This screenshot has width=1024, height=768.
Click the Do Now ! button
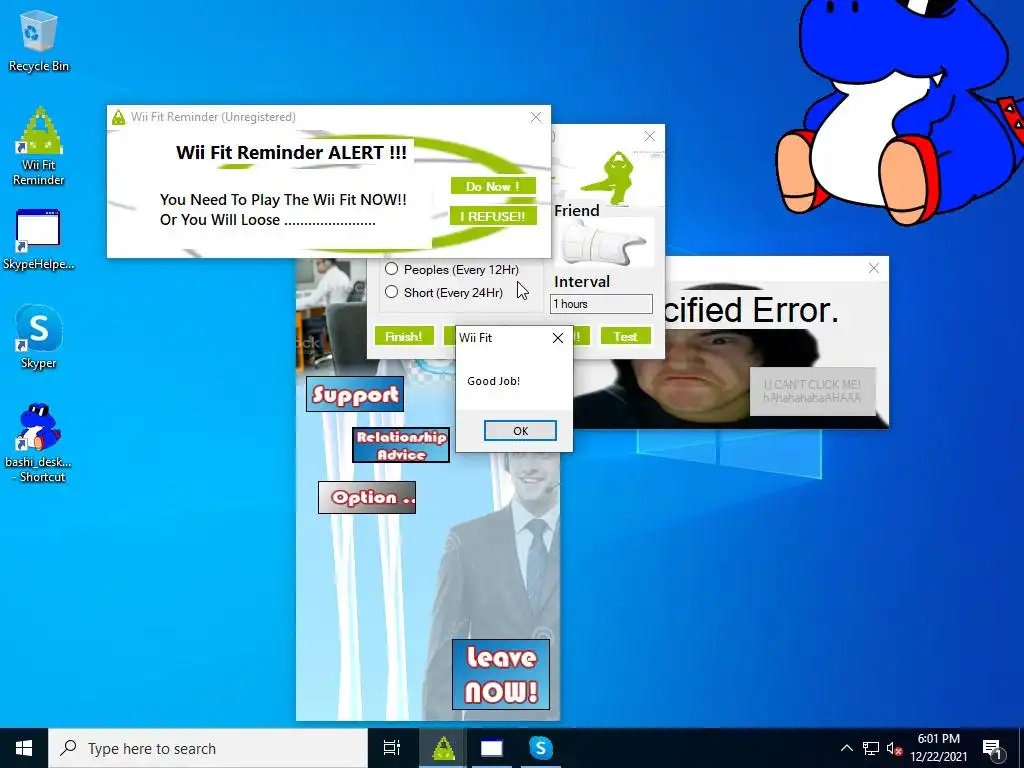493,186
